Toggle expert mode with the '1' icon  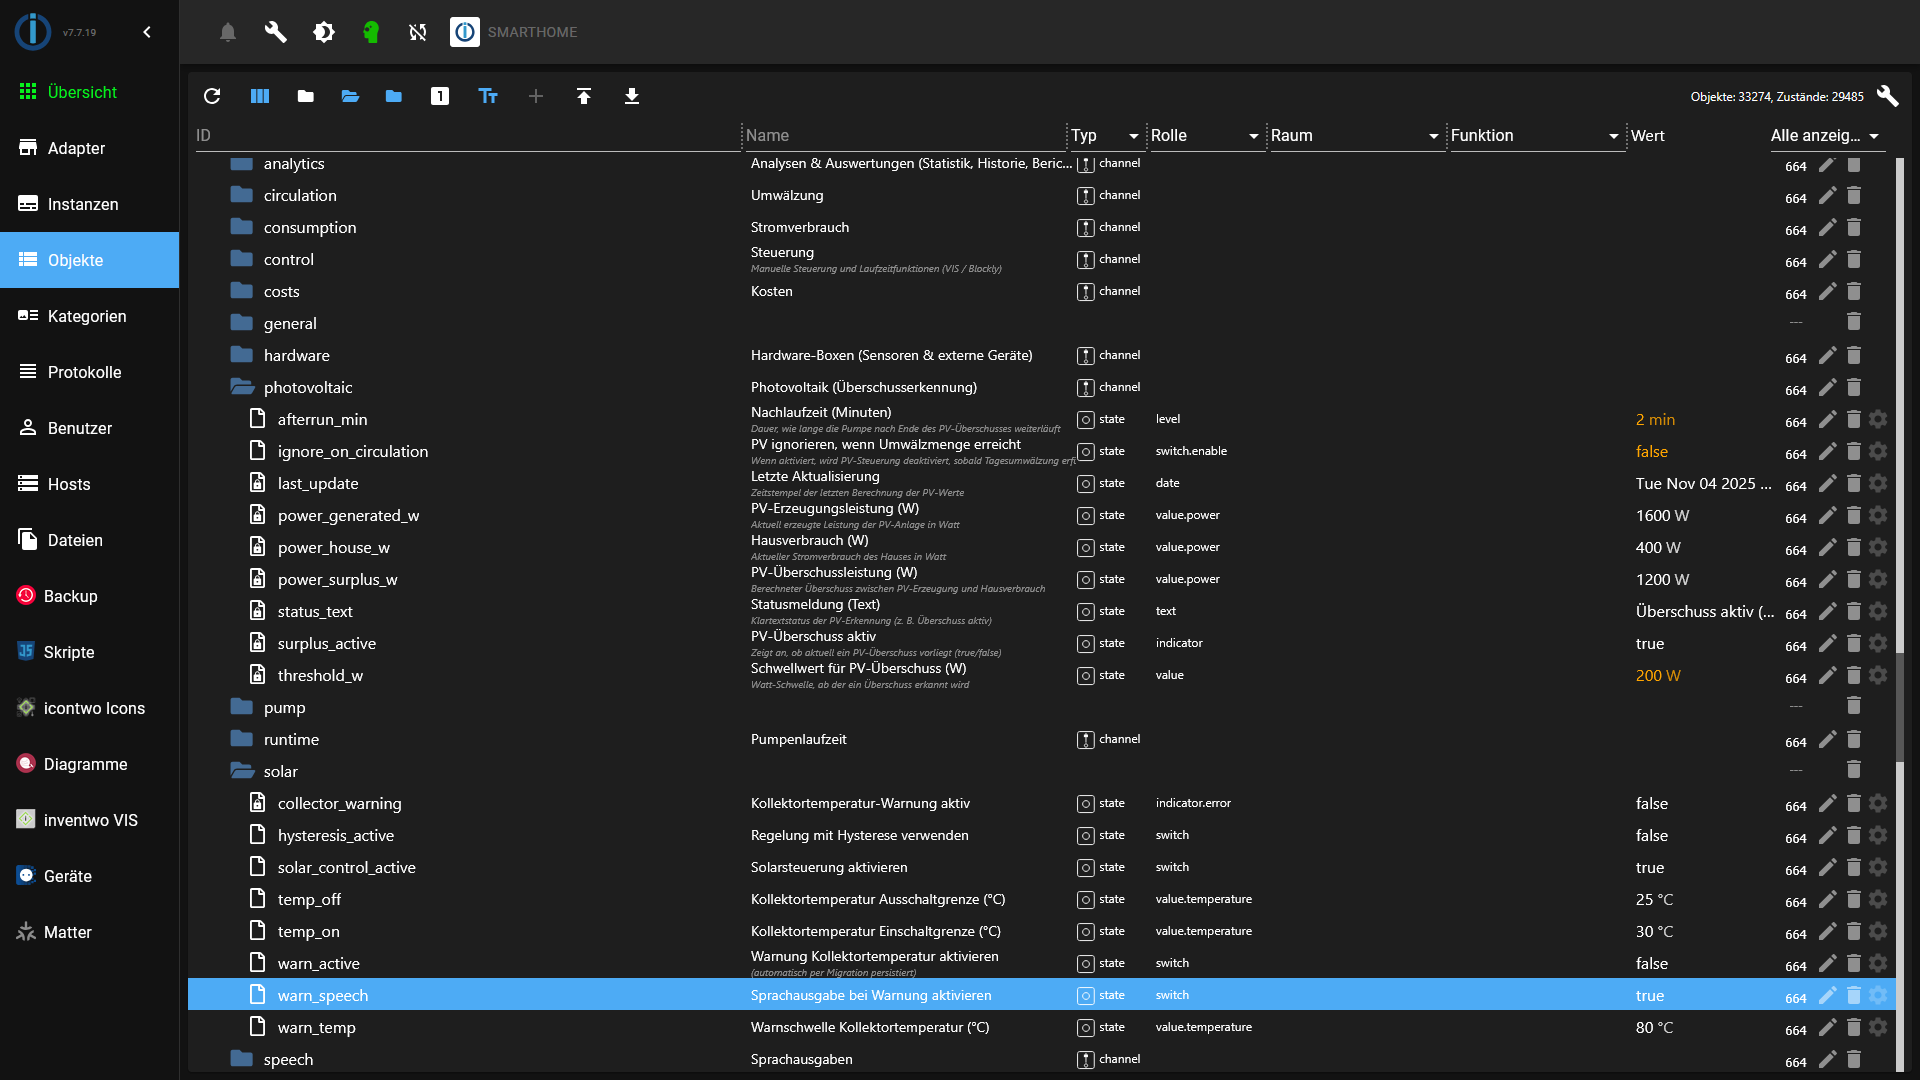click(x=440, y=96)
